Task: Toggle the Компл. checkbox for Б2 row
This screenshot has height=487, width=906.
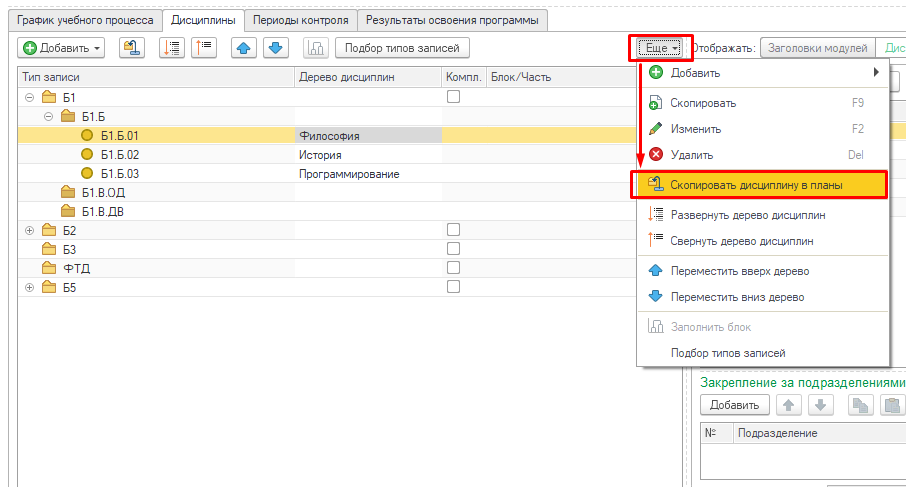Action: 453,230
